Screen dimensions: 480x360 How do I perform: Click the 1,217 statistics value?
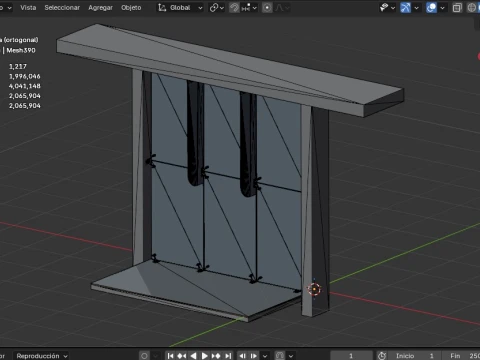point(18,66)
